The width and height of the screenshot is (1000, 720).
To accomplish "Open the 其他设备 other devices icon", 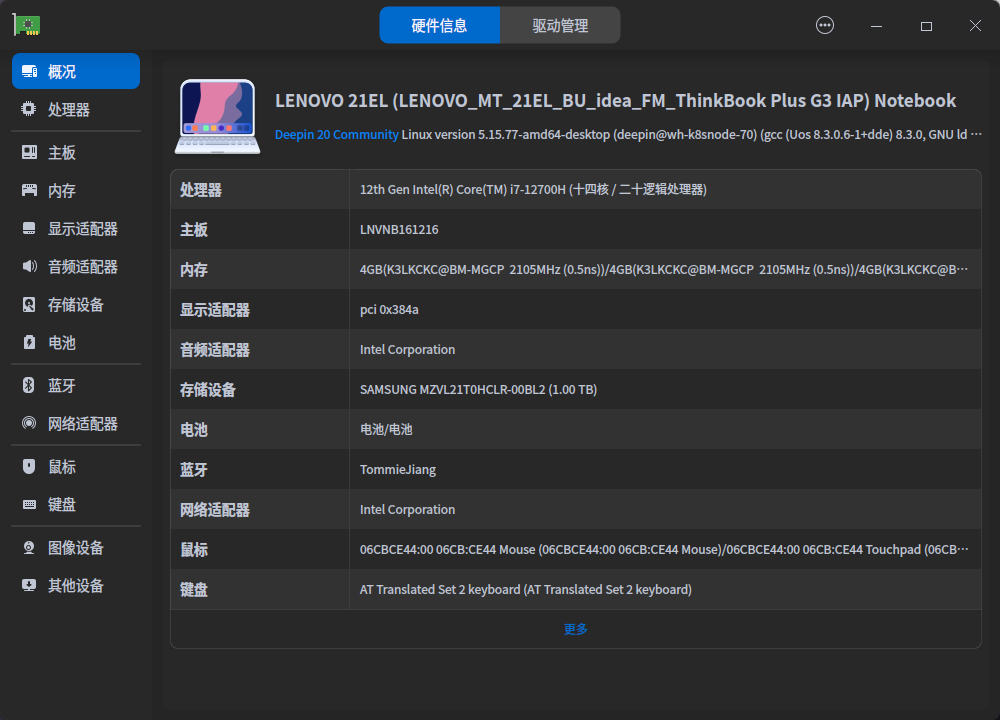I will click(29, 585).
